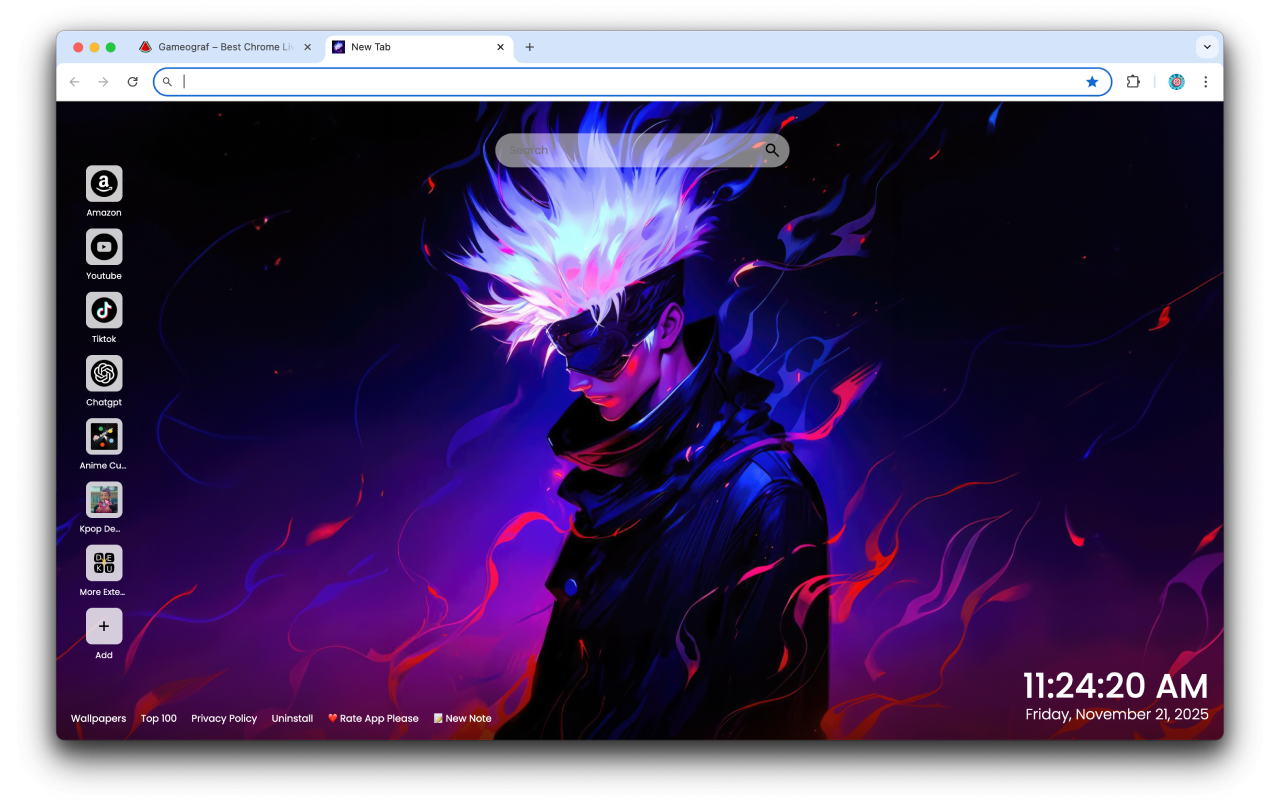
Task: Open the Amazon shortcut icon
Action: (x=104, y=184)
